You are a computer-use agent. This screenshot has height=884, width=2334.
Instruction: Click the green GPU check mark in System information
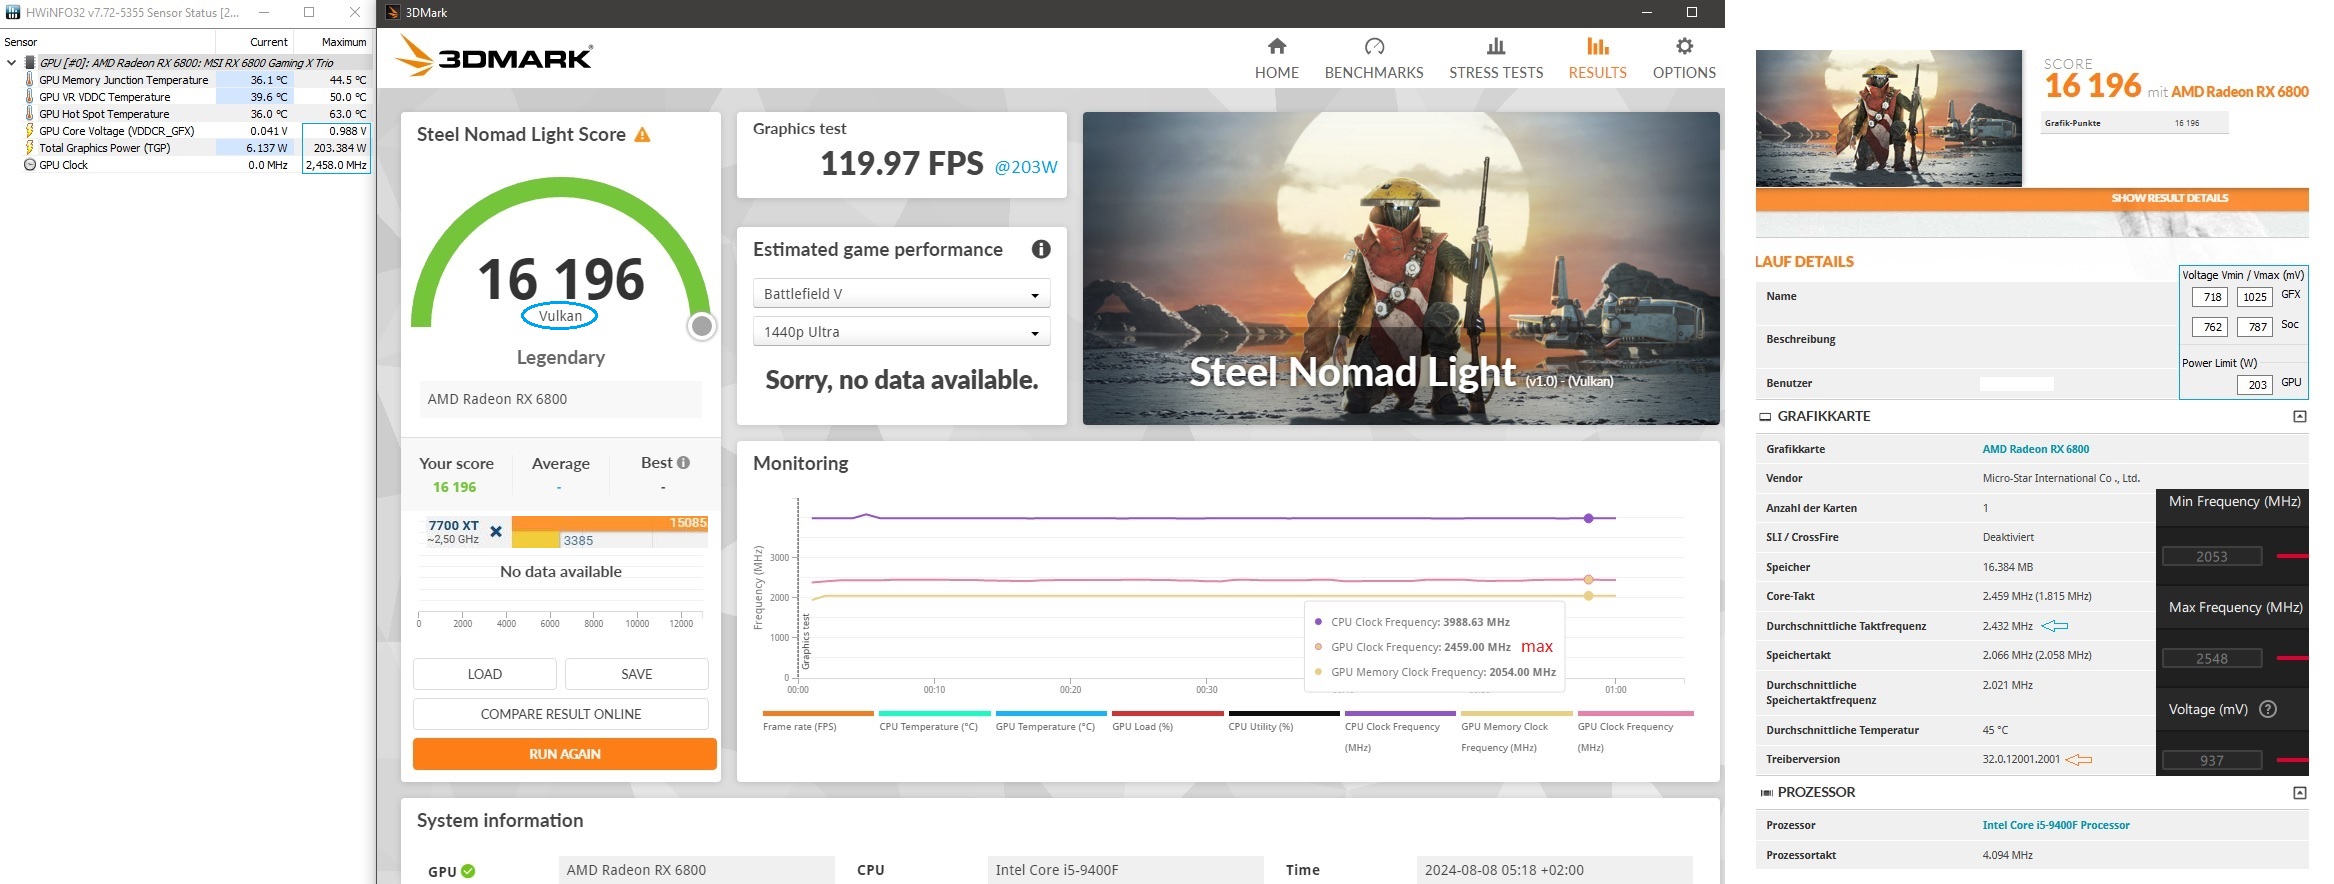[468, 871]
